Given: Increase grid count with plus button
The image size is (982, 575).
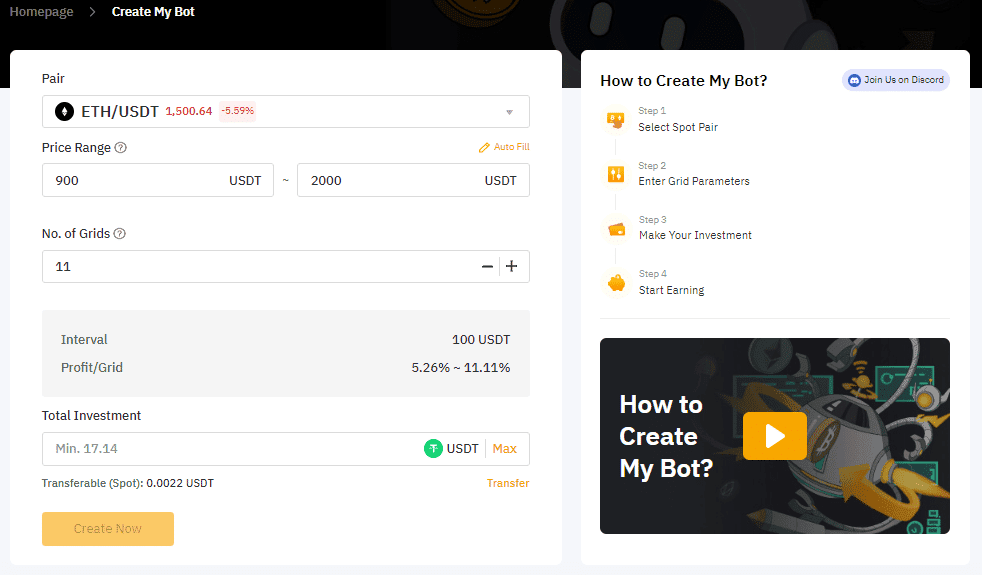Looking at the screenshot, I should (512, 266).
